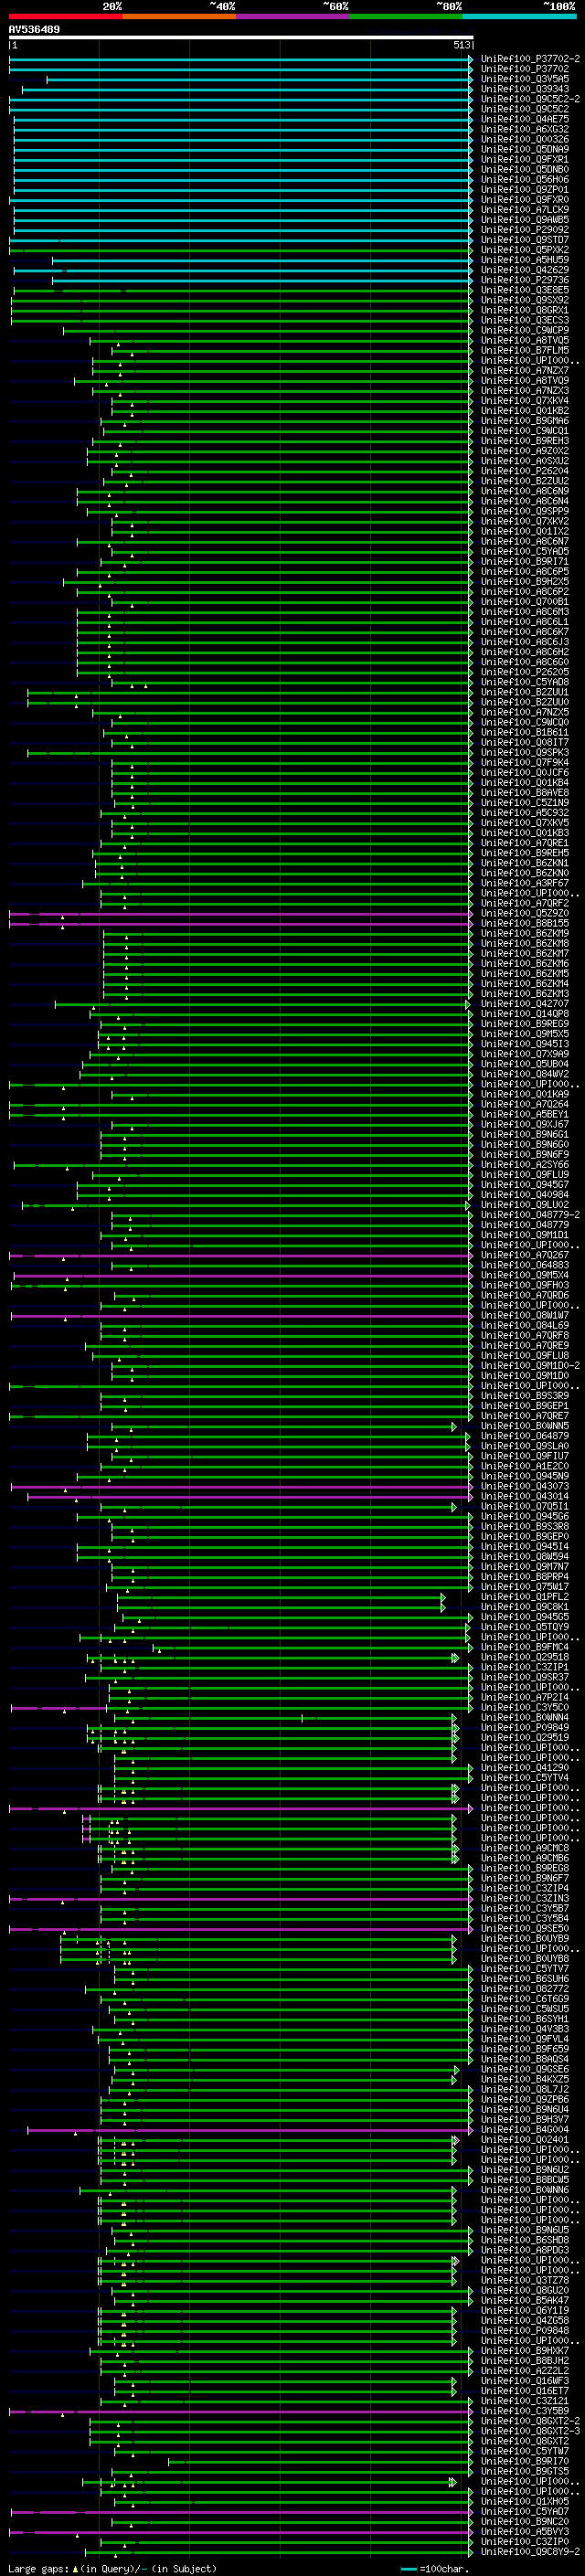Select hit label UniRef100_B9H2X5
585x2576 pixels.
(x=525, y=581)
